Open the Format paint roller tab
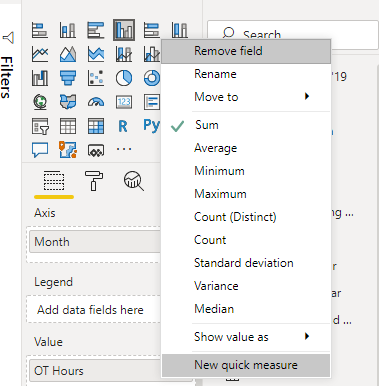This screenshot has width=379, height=386. (x=94, y=181)
